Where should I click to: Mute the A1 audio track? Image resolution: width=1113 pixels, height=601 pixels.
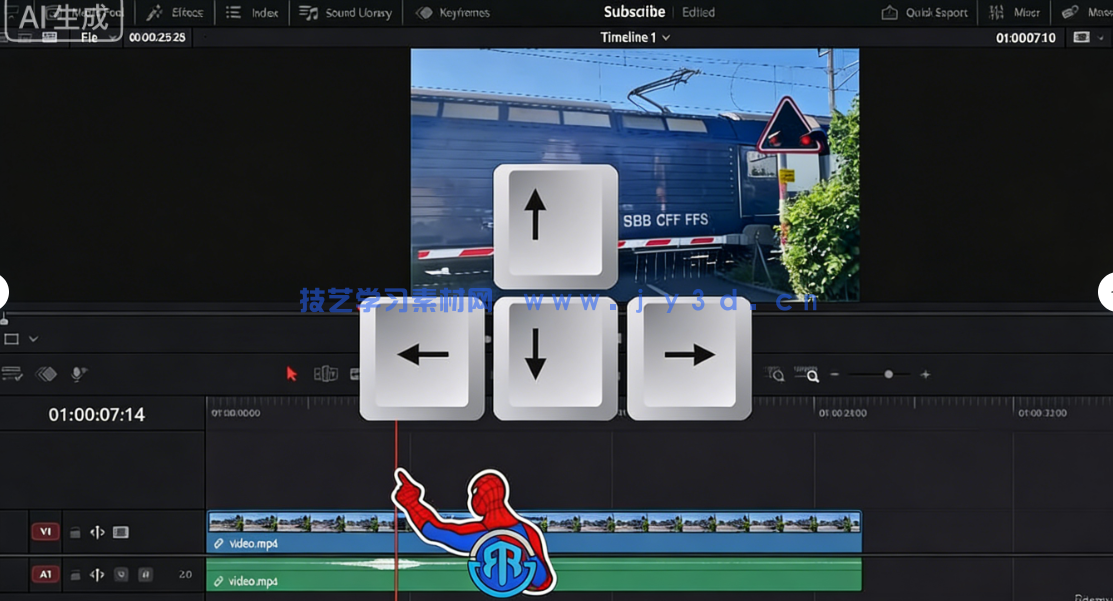[119, 574]
